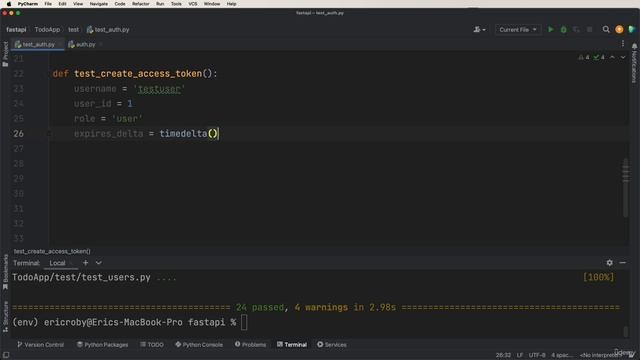Open the Project tool window
The image size is (640, 360).
5,54
